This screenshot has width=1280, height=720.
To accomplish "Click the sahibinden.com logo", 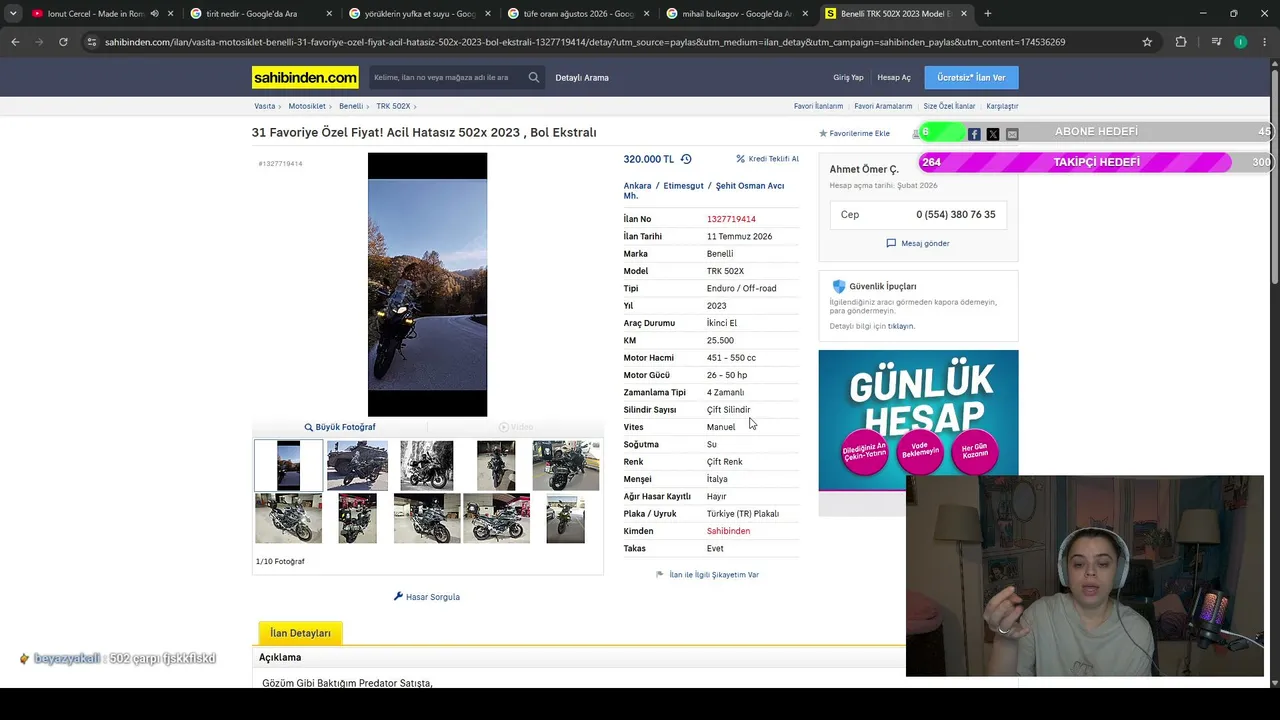I will pos(305,77).
